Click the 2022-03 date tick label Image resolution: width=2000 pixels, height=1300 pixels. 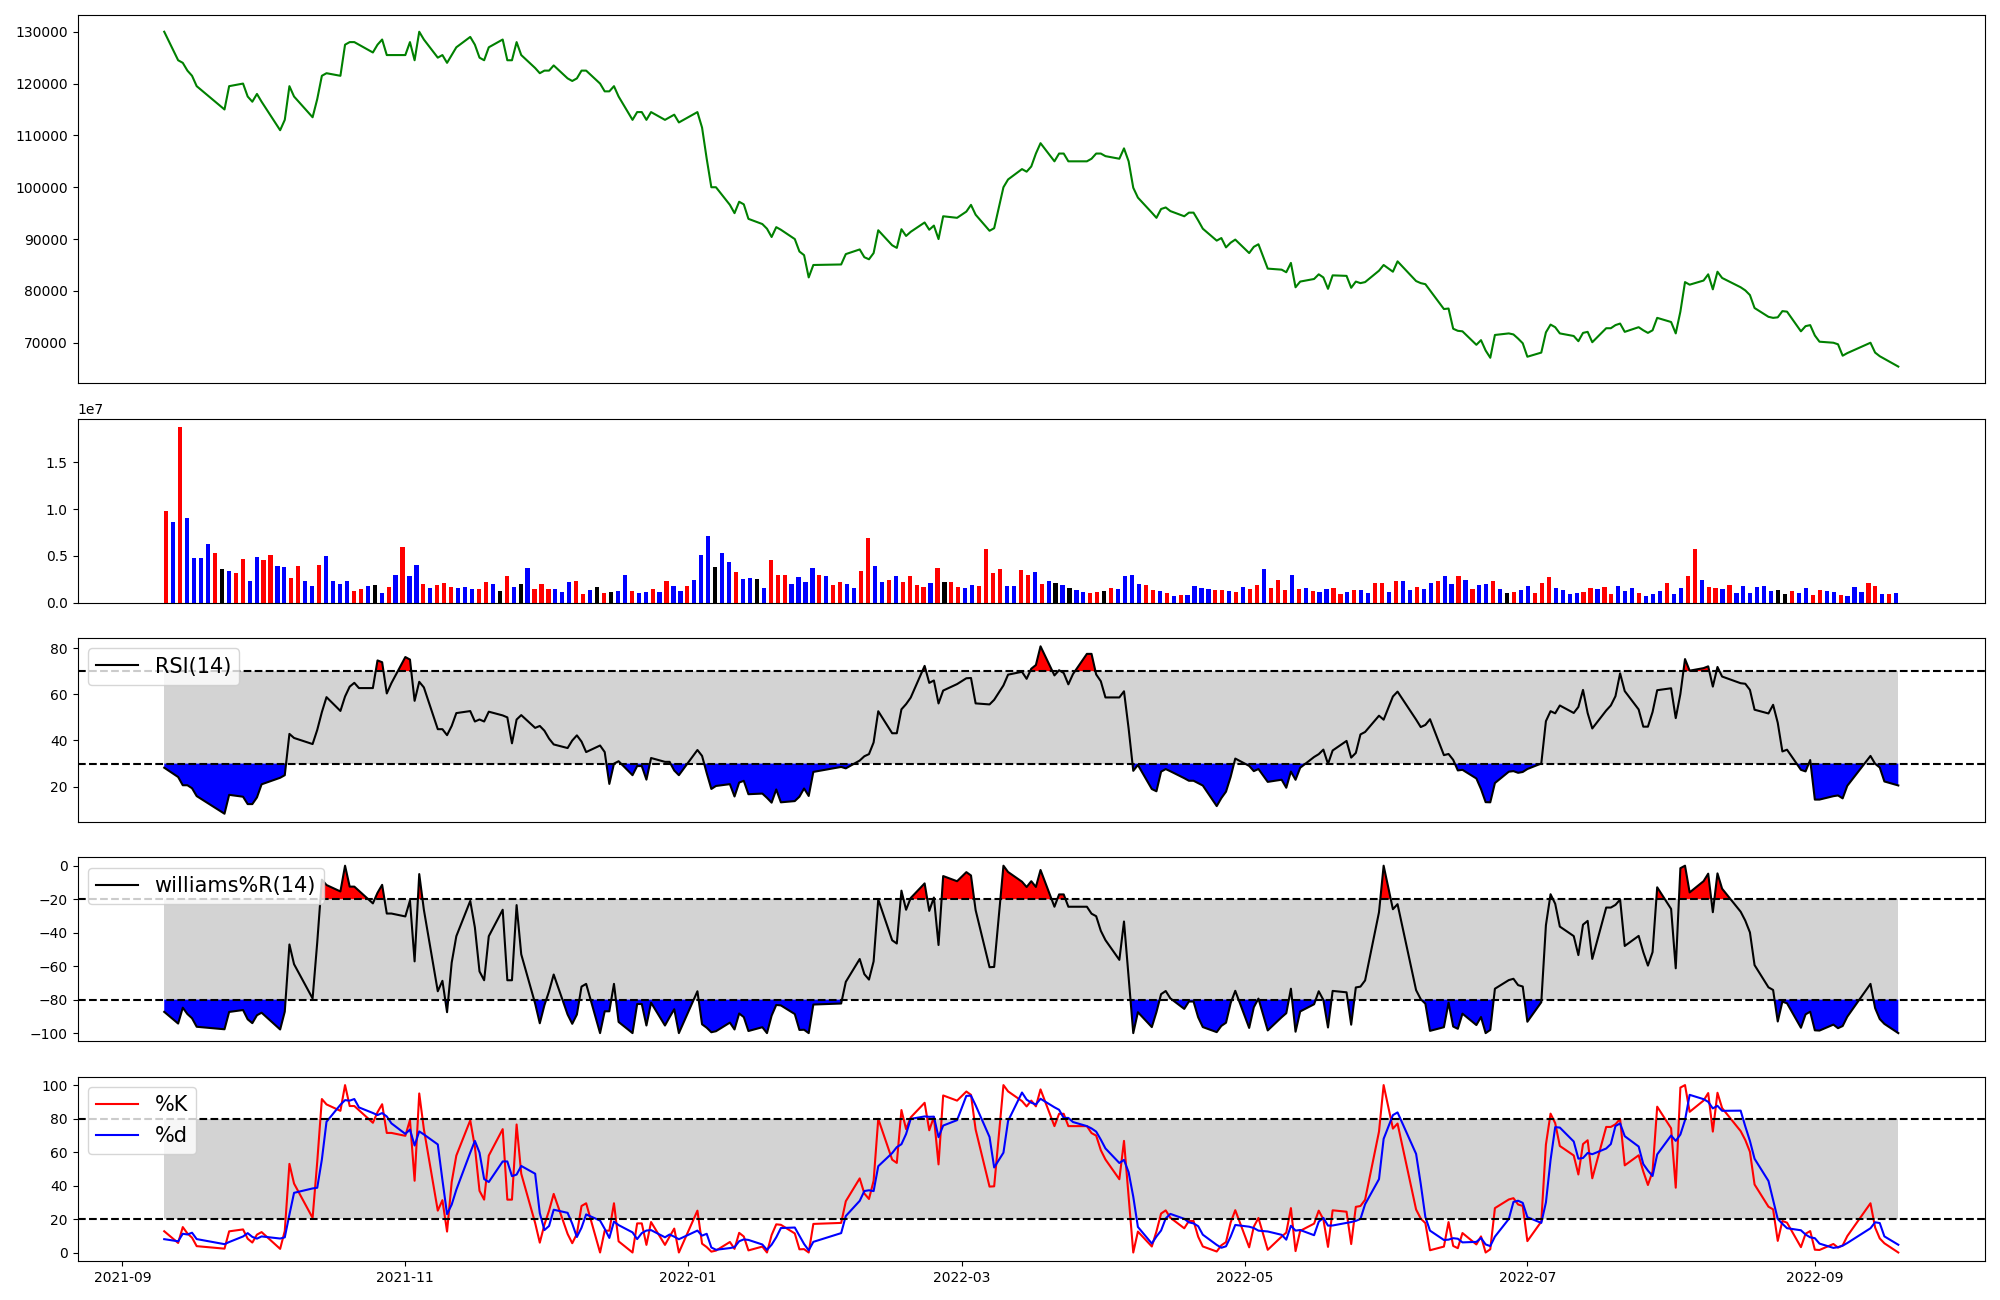(x=962, y=1277)
